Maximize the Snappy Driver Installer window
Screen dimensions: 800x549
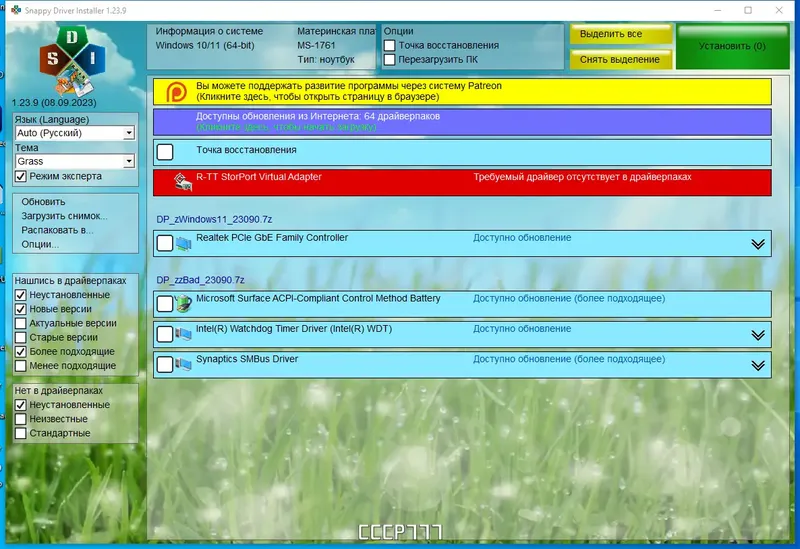point(748,10)
